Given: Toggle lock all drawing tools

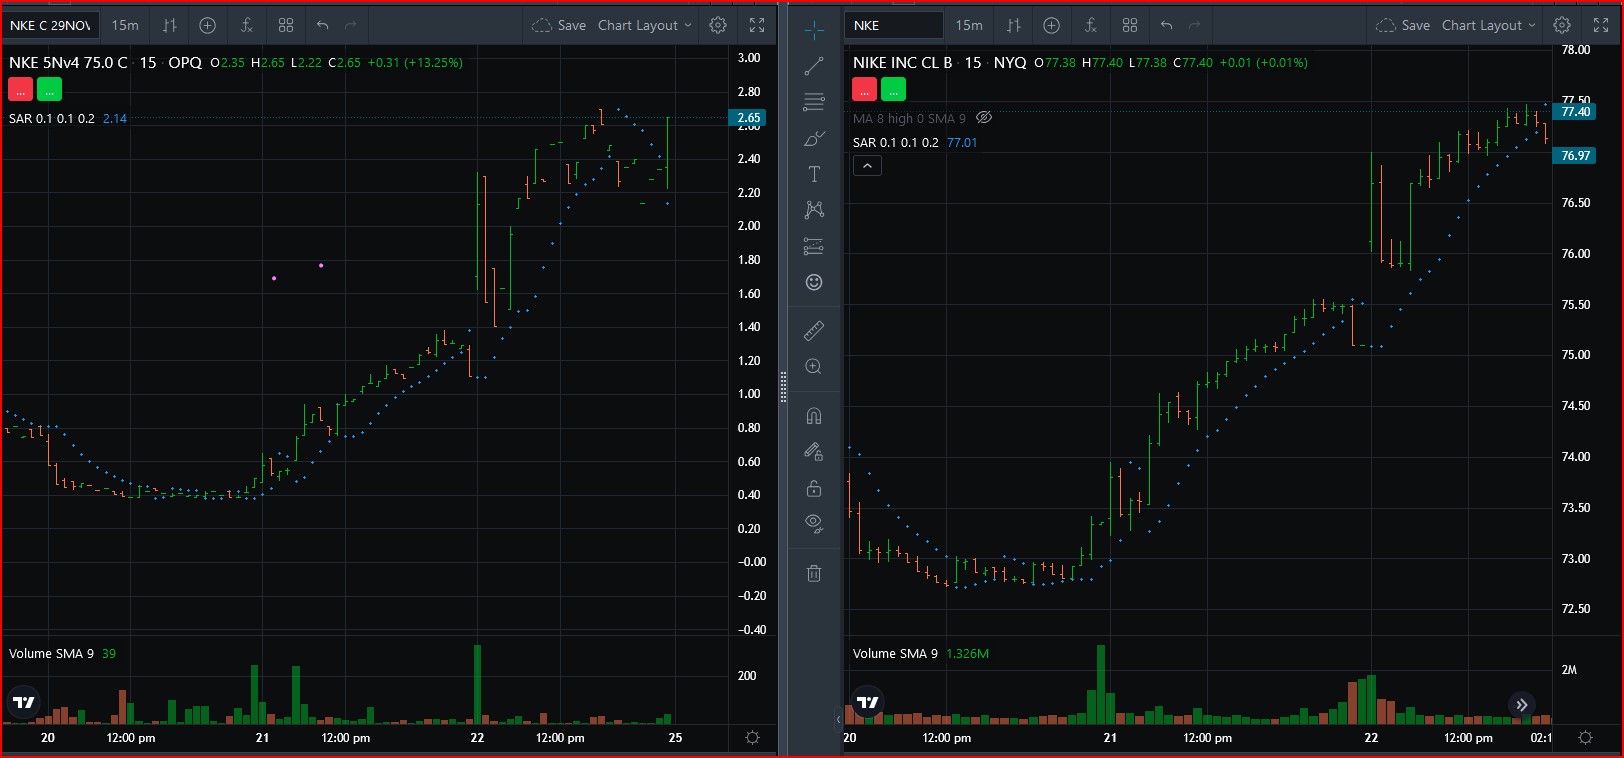Looking at the screenshot, I should tap(814, 488).
